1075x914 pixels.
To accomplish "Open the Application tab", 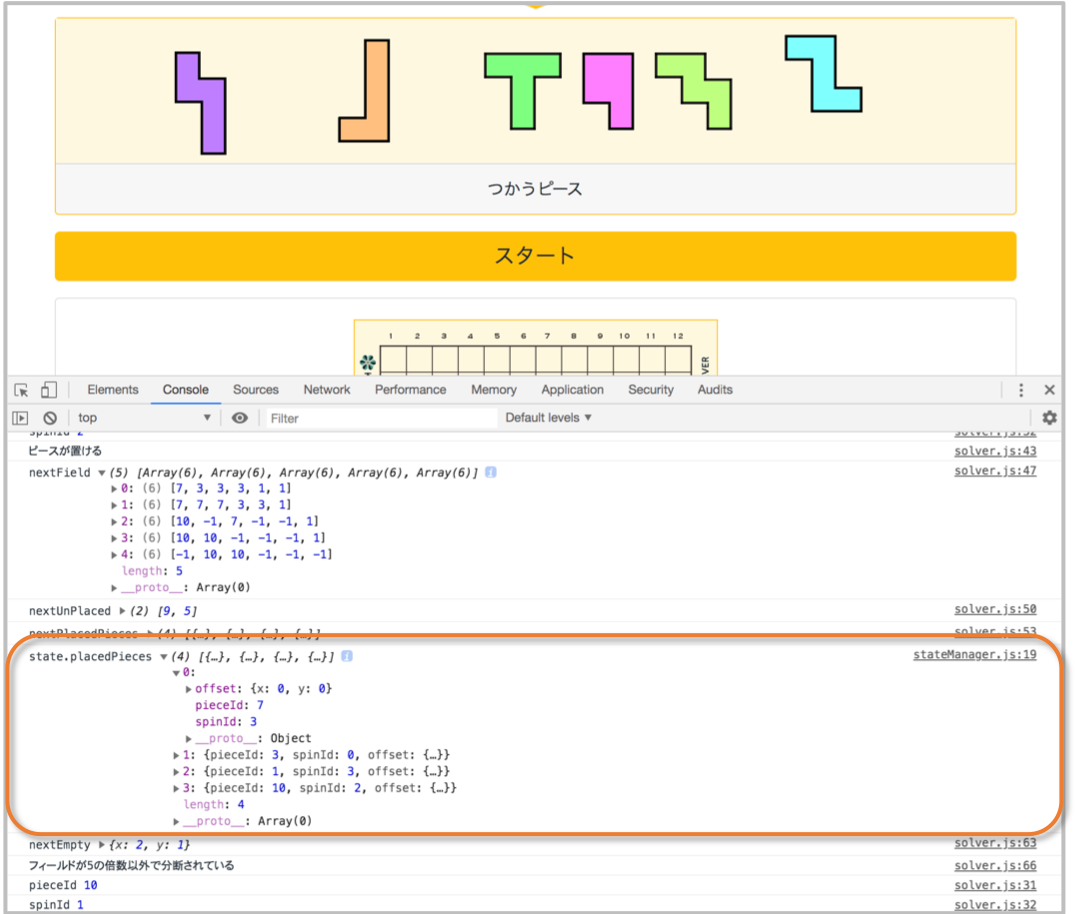I will point(572,389).
